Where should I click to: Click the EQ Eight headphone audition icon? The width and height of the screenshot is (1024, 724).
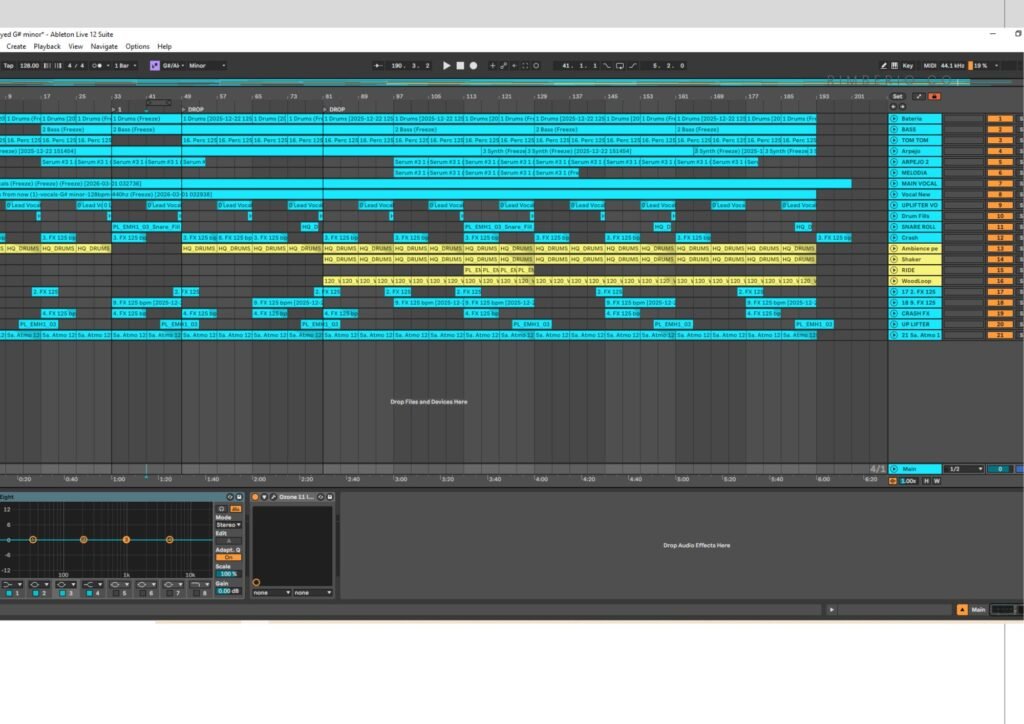[221, 509]
